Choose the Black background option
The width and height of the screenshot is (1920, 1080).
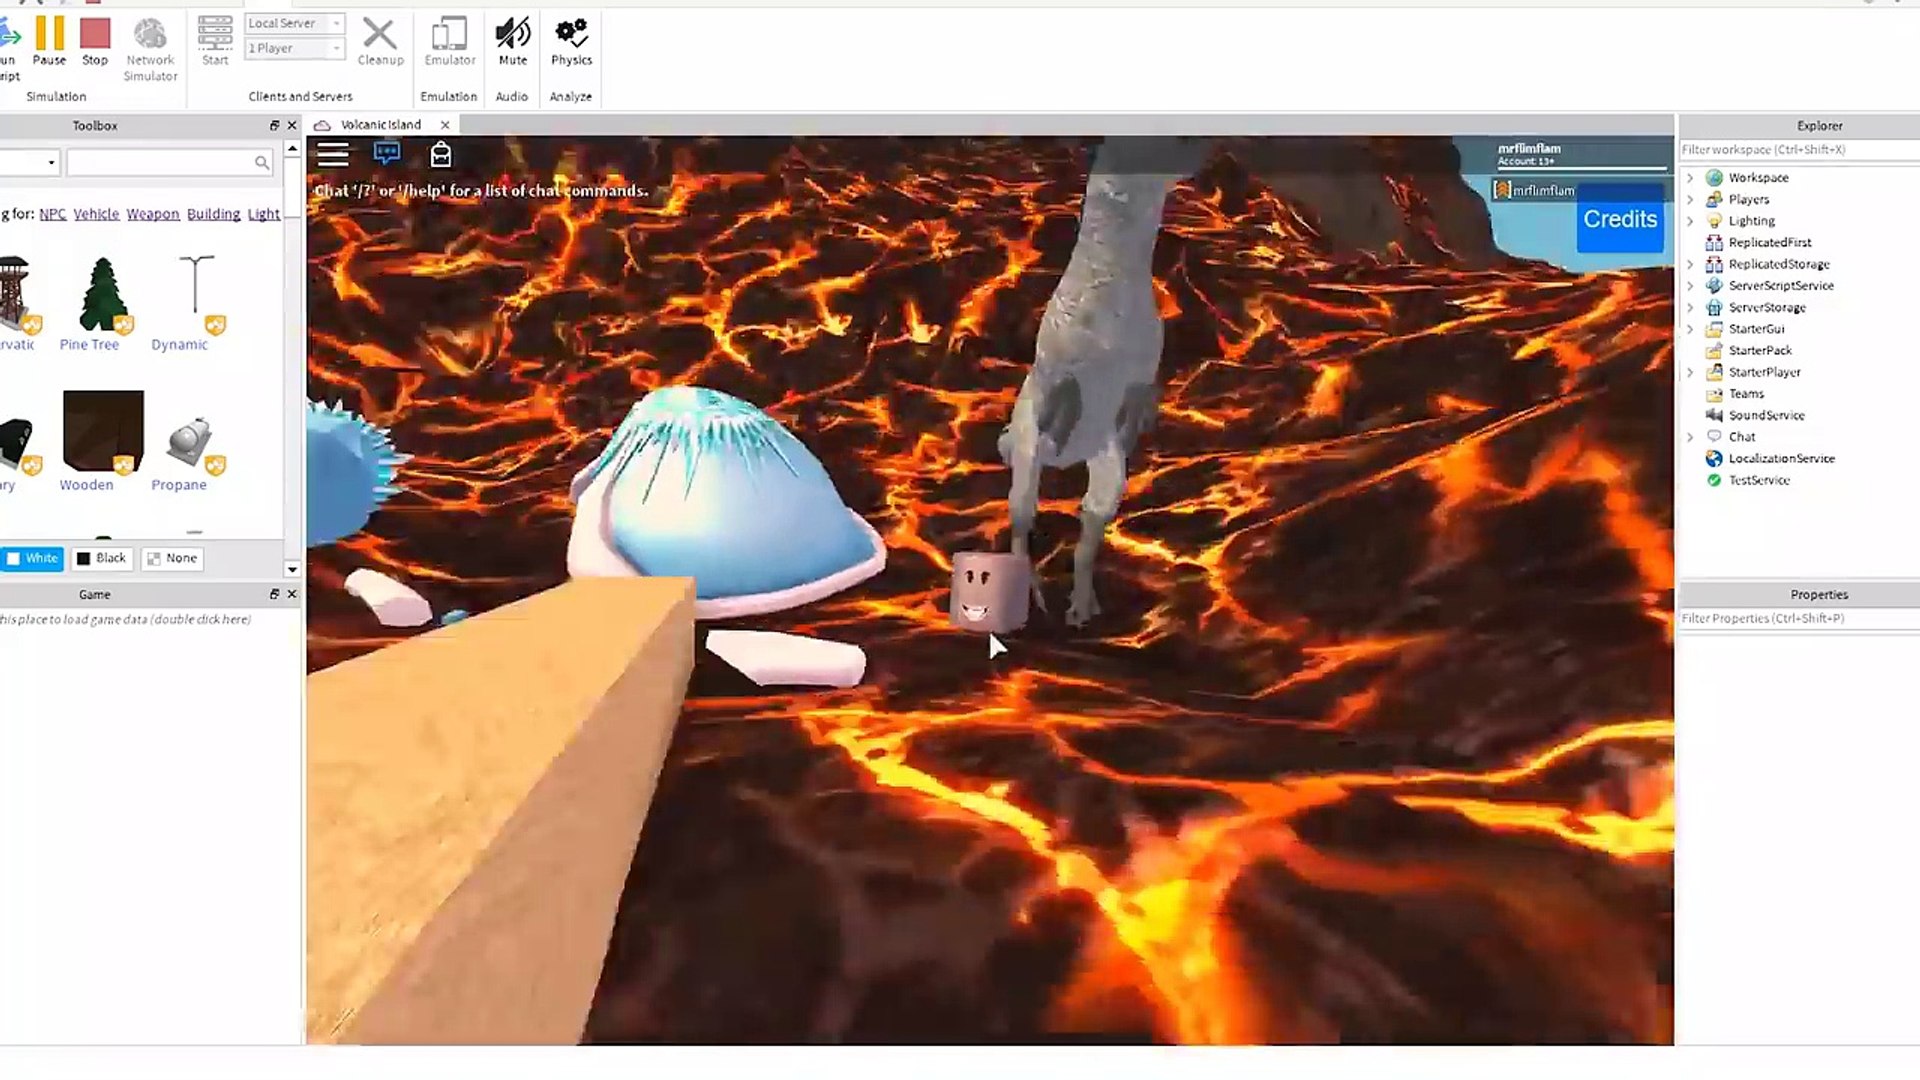[x=102, y=558]
